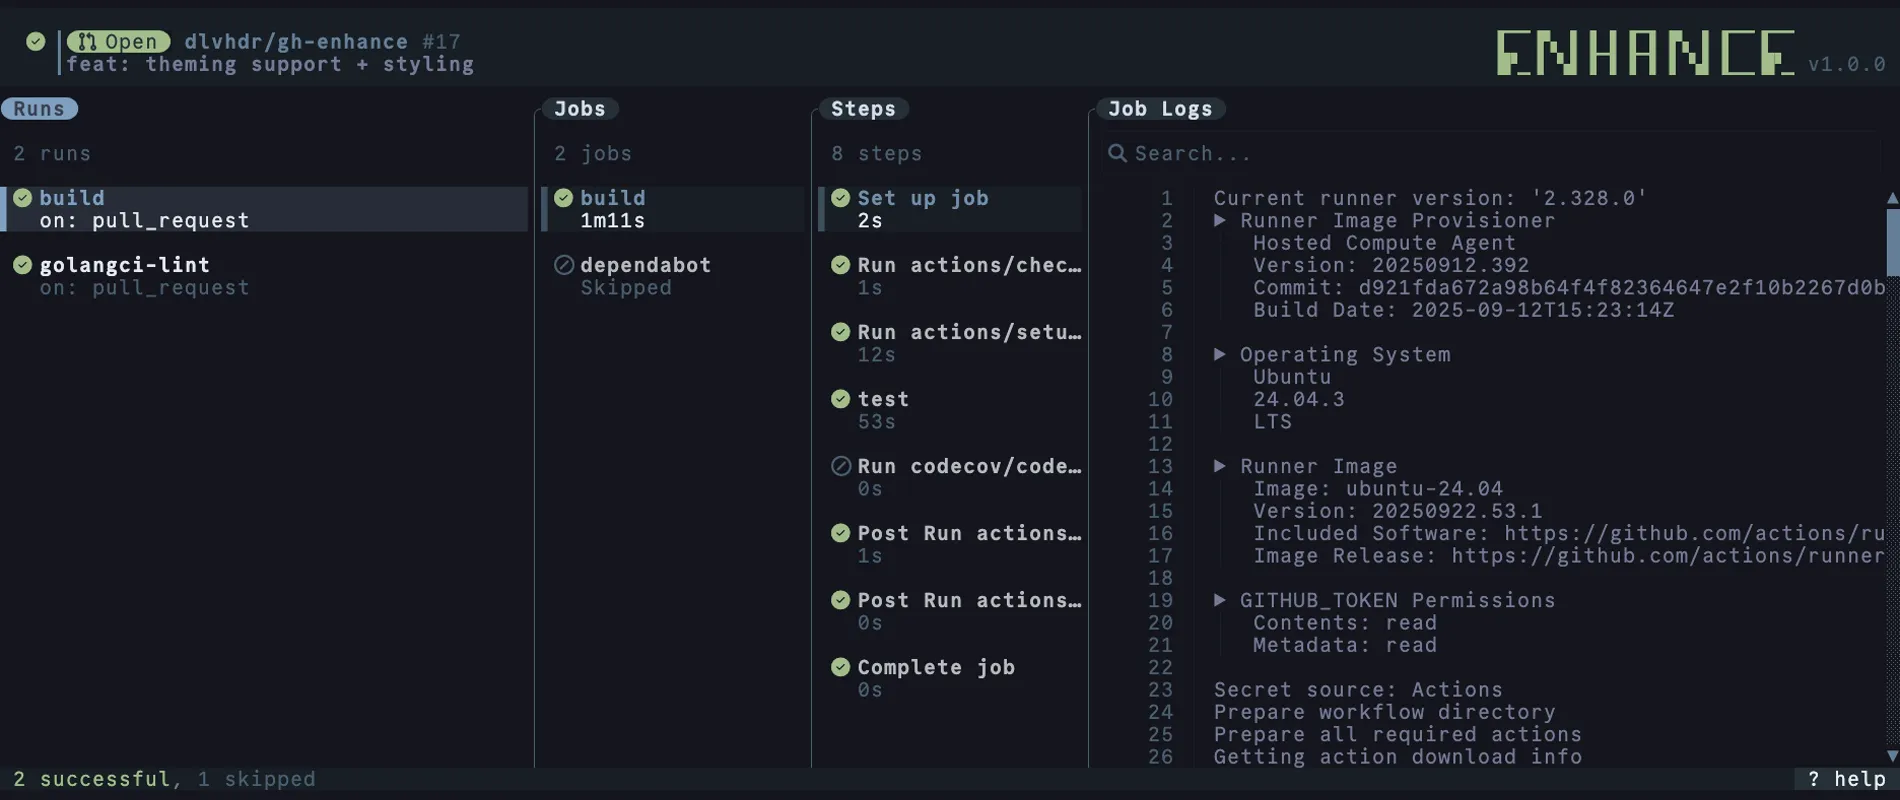1900x800 pixels.
Task: Collapse the Operating System log group
Action: tap(1220, 355)
